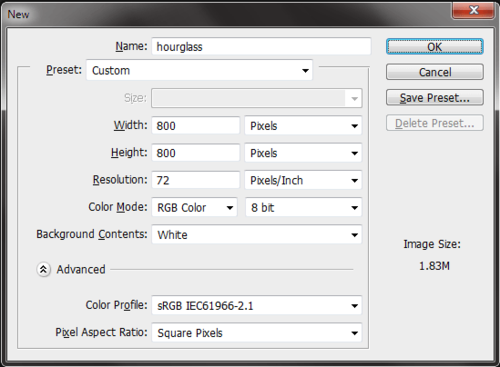Viewport: 500px width, 367px height.
Task: Open the Pixels/Inch resolution units dropdown
Action: pos(303,180)
